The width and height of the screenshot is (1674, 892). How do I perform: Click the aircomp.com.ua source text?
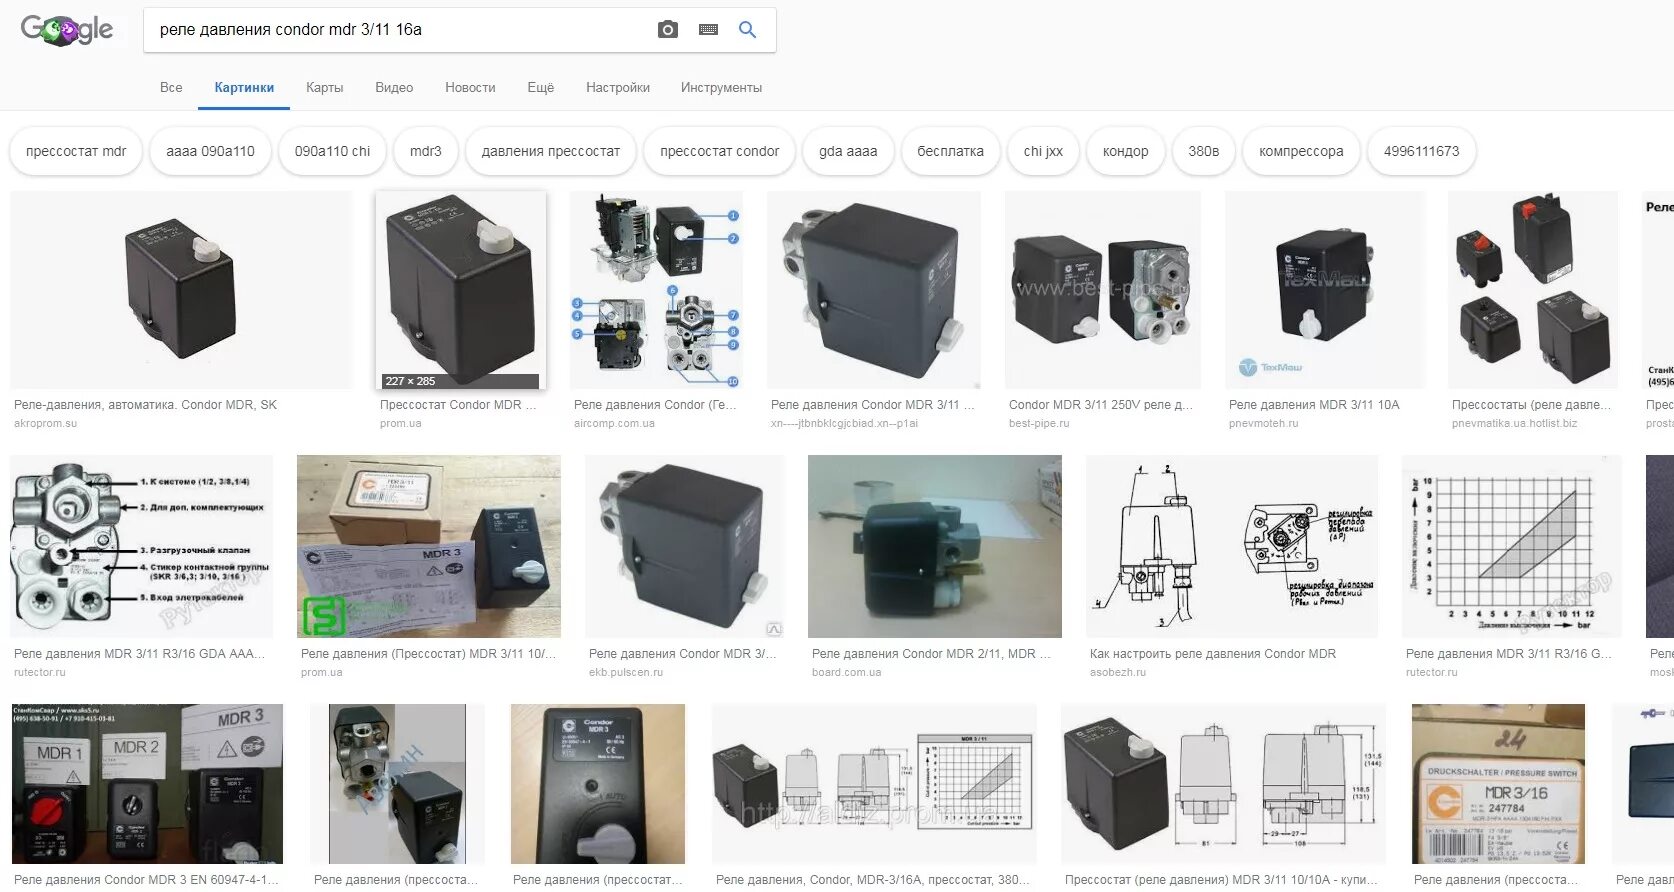[x=614, y=424]
